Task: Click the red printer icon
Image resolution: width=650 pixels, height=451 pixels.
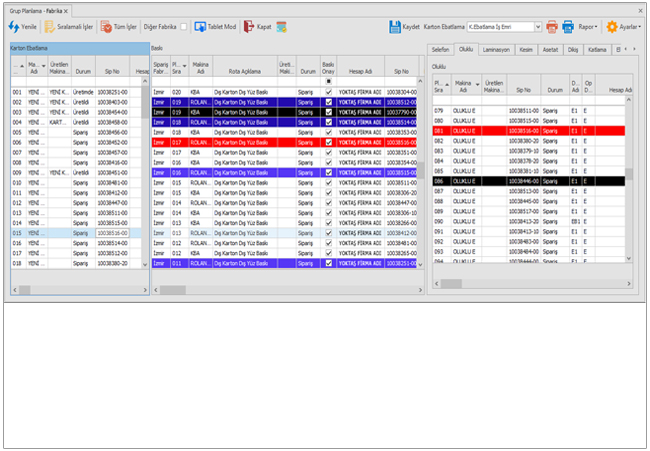Action: pos(552,27)
